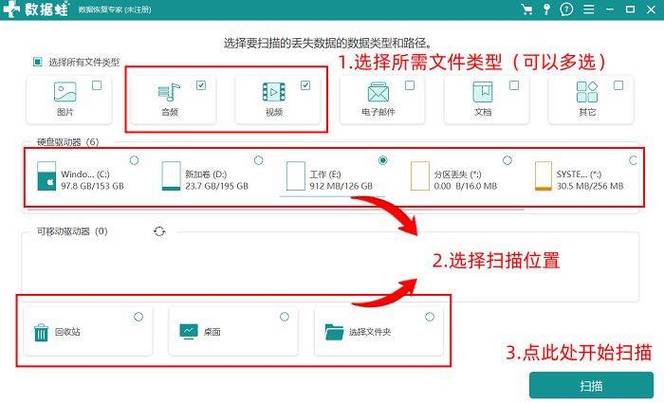This screenshot has height=403, width=664.
Task: Click the Windows (C:) drive icon
Action: point(46,176)
